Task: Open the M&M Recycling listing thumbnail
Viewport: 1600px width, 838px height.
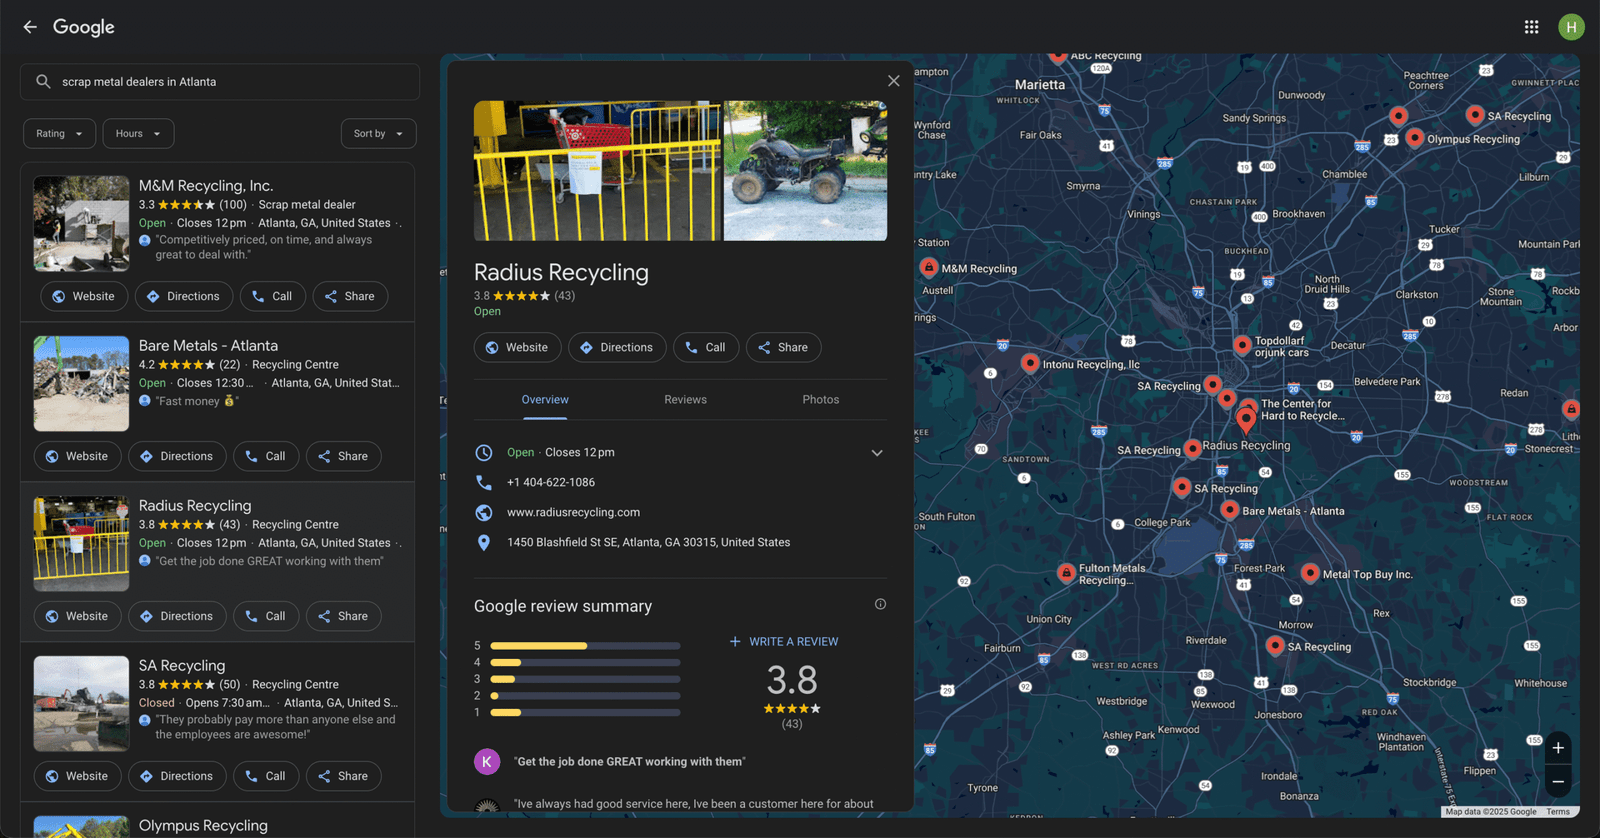Action: 81,224
